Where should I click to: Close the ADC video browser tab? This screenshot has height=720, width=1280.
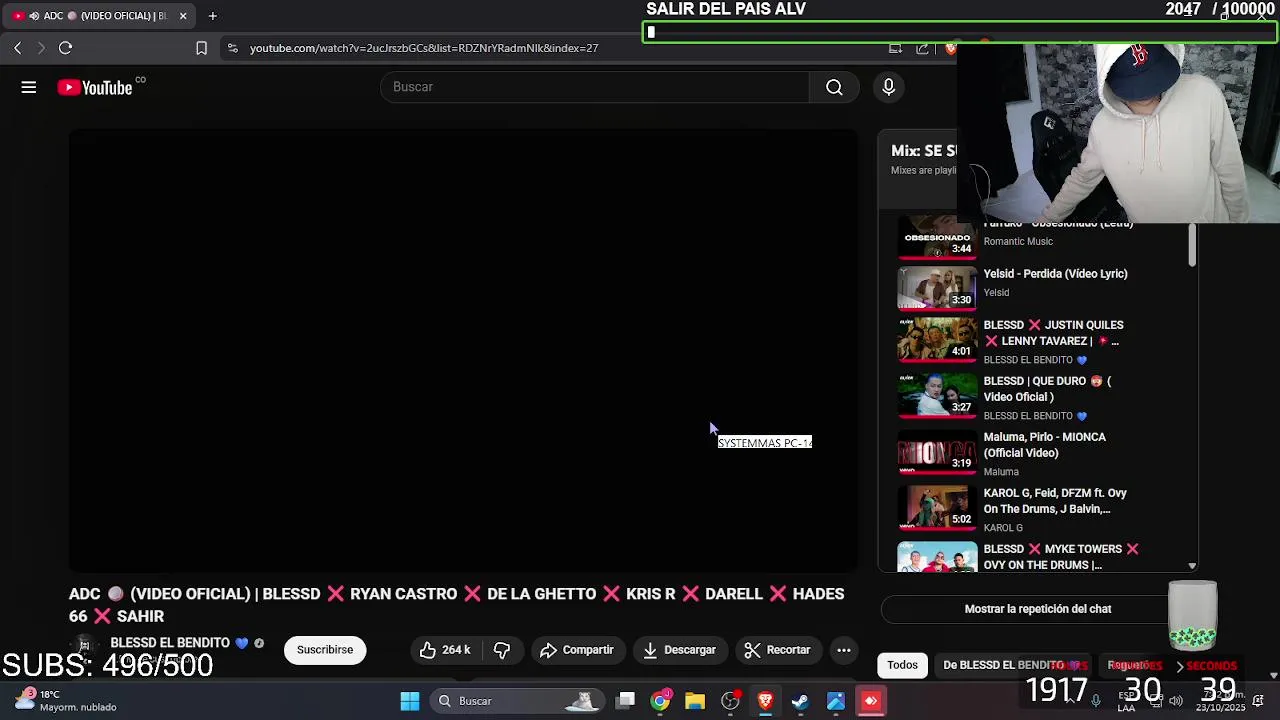click(183, 16)
